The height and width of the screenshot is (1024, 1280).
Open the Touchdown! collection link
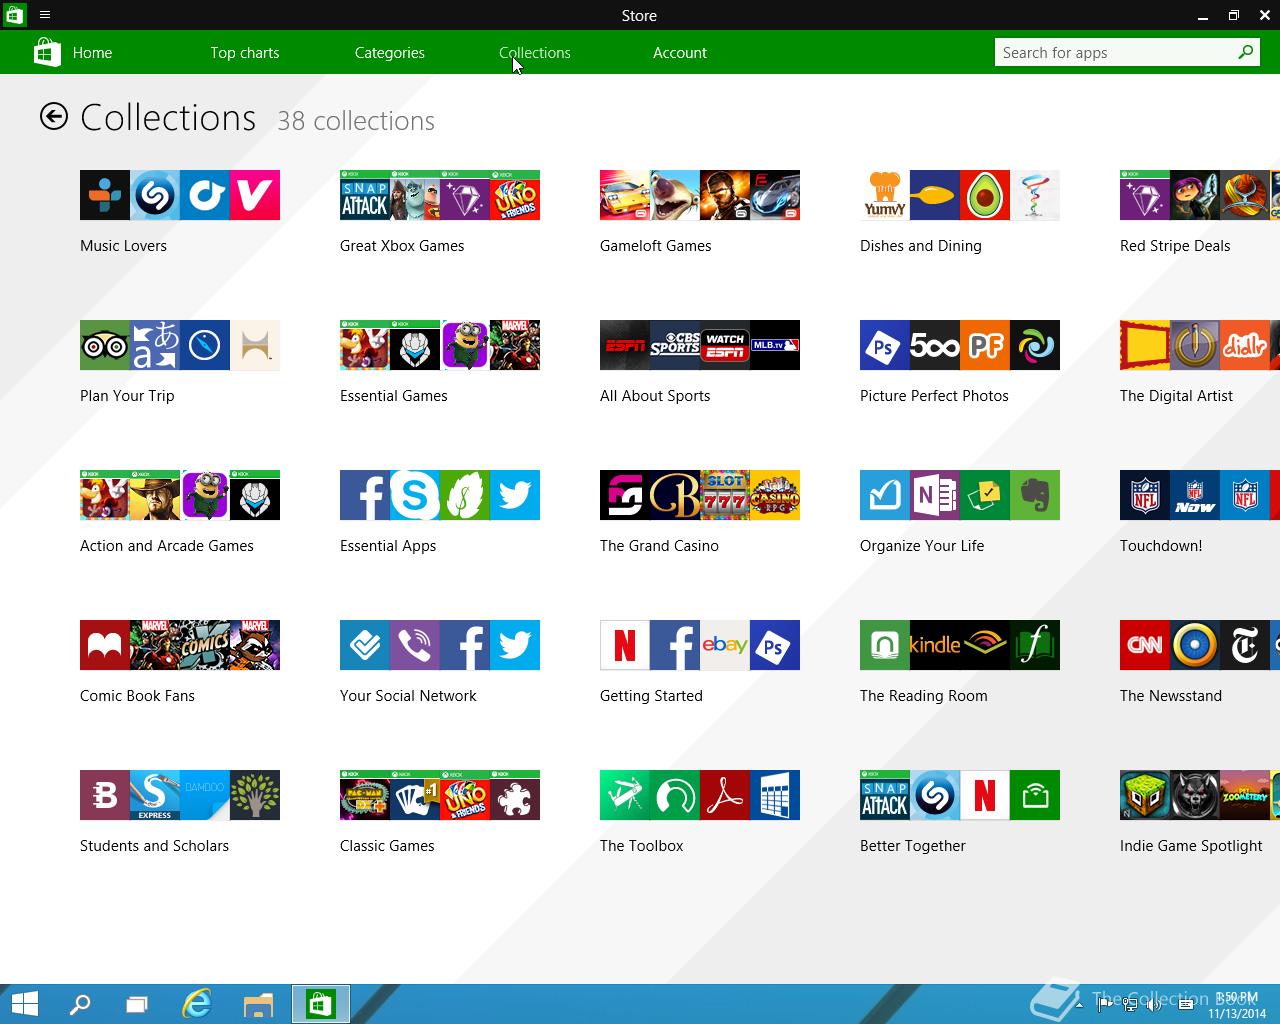(x=1161, y=546)
